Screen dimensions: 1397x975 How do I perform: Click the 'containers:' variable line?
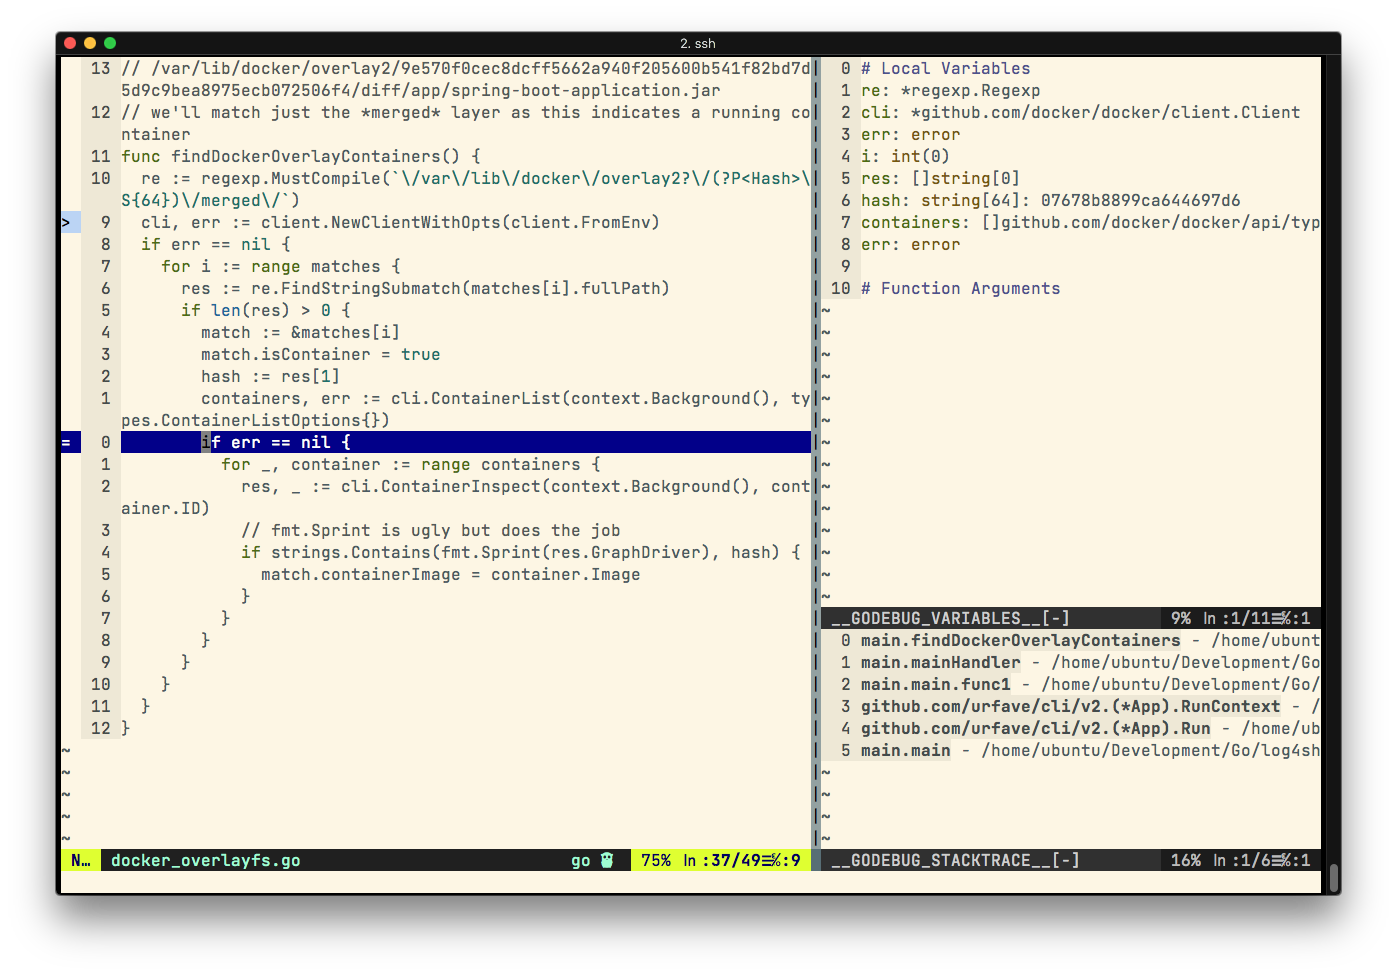tap(1091, 222)
